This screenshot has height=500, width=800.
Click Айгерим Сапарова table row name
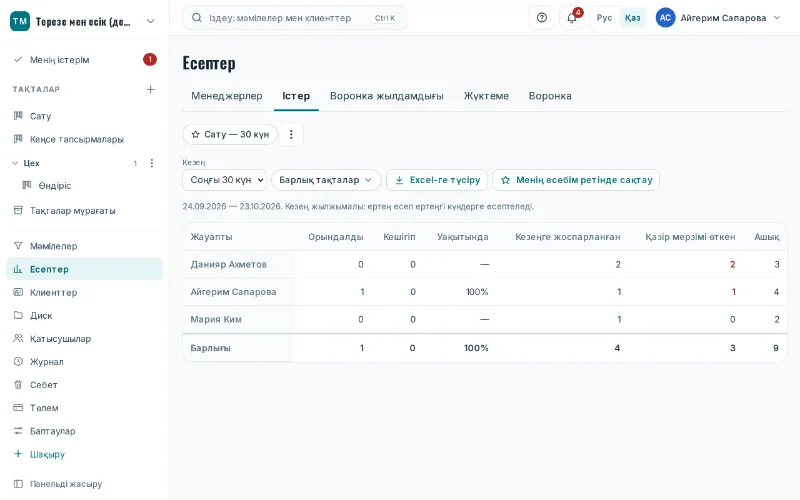[x=233, y=292]
